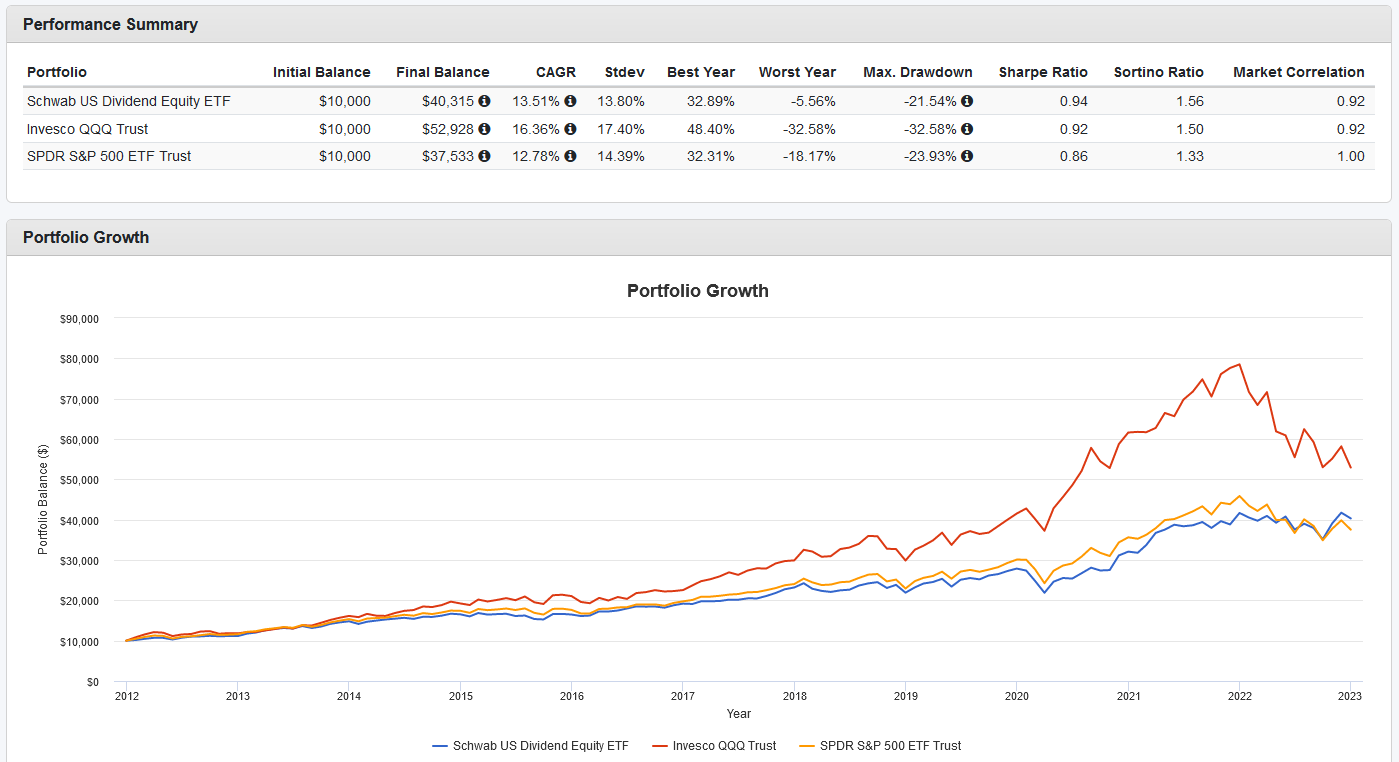Click the $90,000 y-axis label
This screenshot has width=1399, height=762.
click(79, 318)
